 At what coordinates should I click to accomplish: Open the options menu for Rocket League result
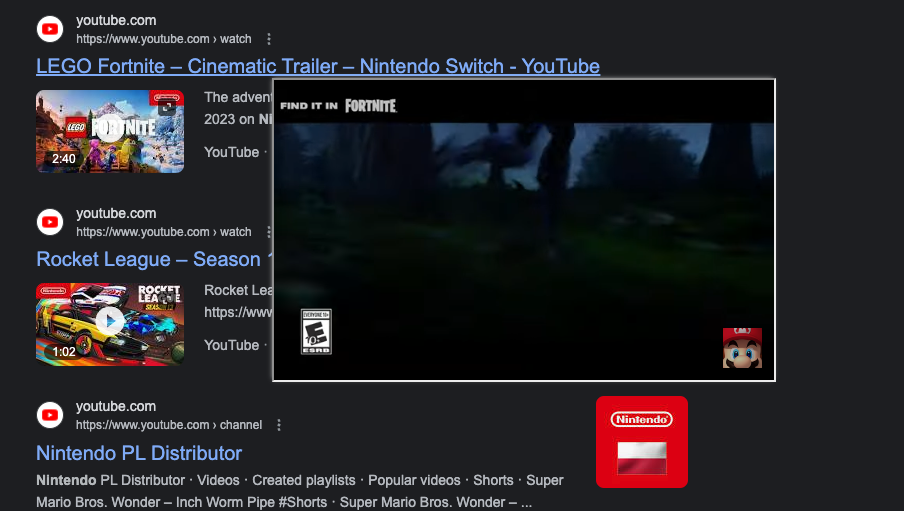pos(269,232)
